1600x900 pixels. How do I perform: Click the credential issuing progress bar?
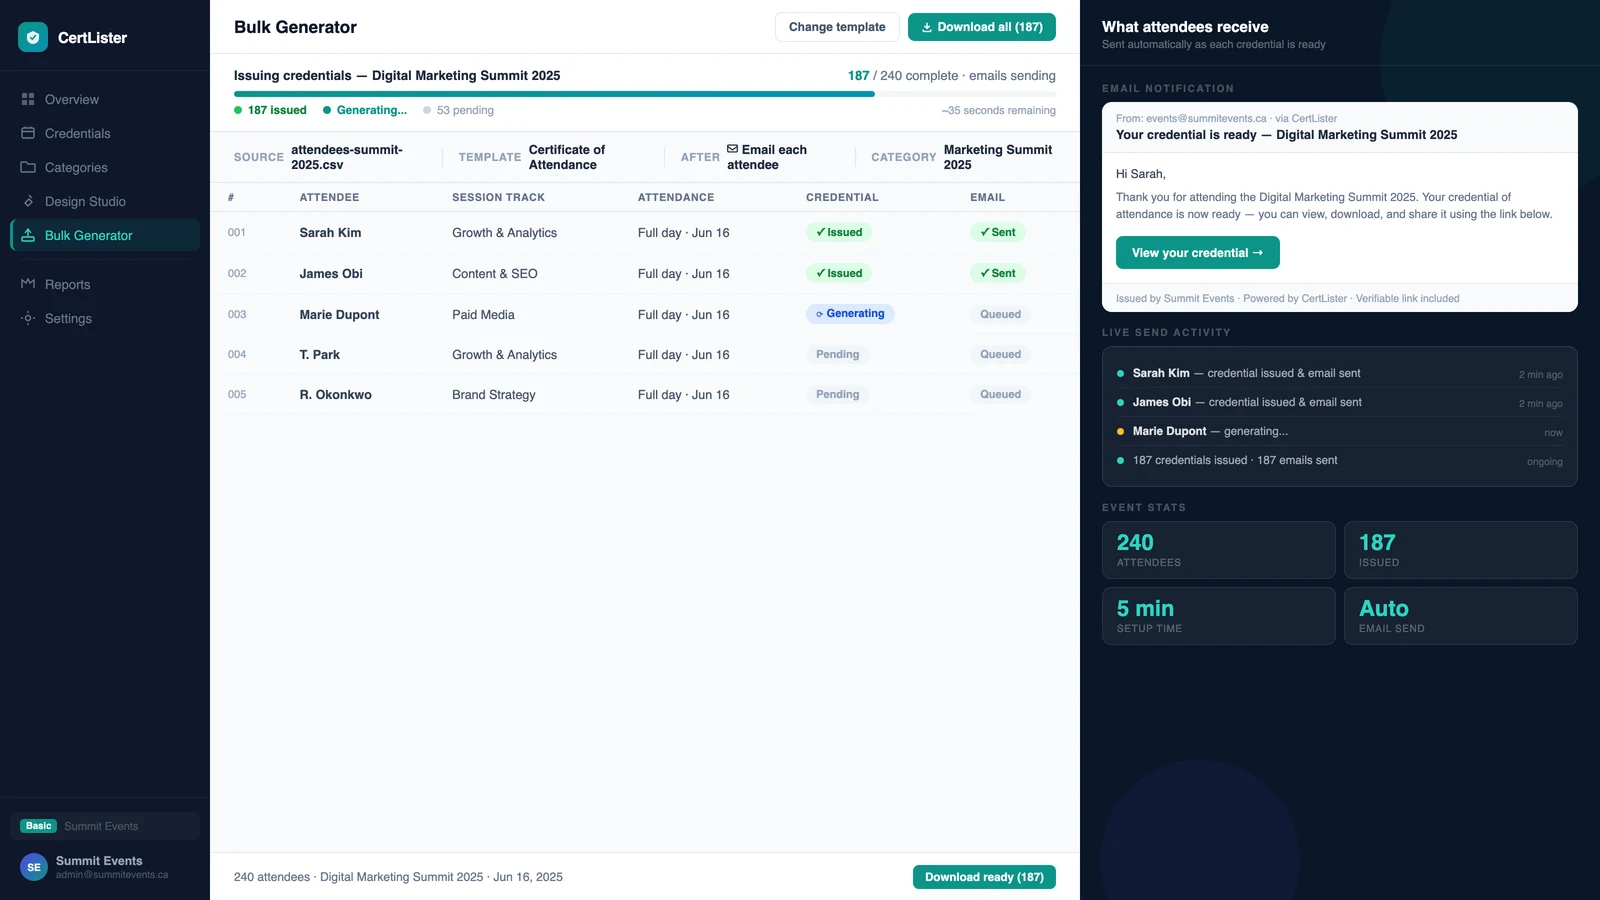[x=645, y=94]
